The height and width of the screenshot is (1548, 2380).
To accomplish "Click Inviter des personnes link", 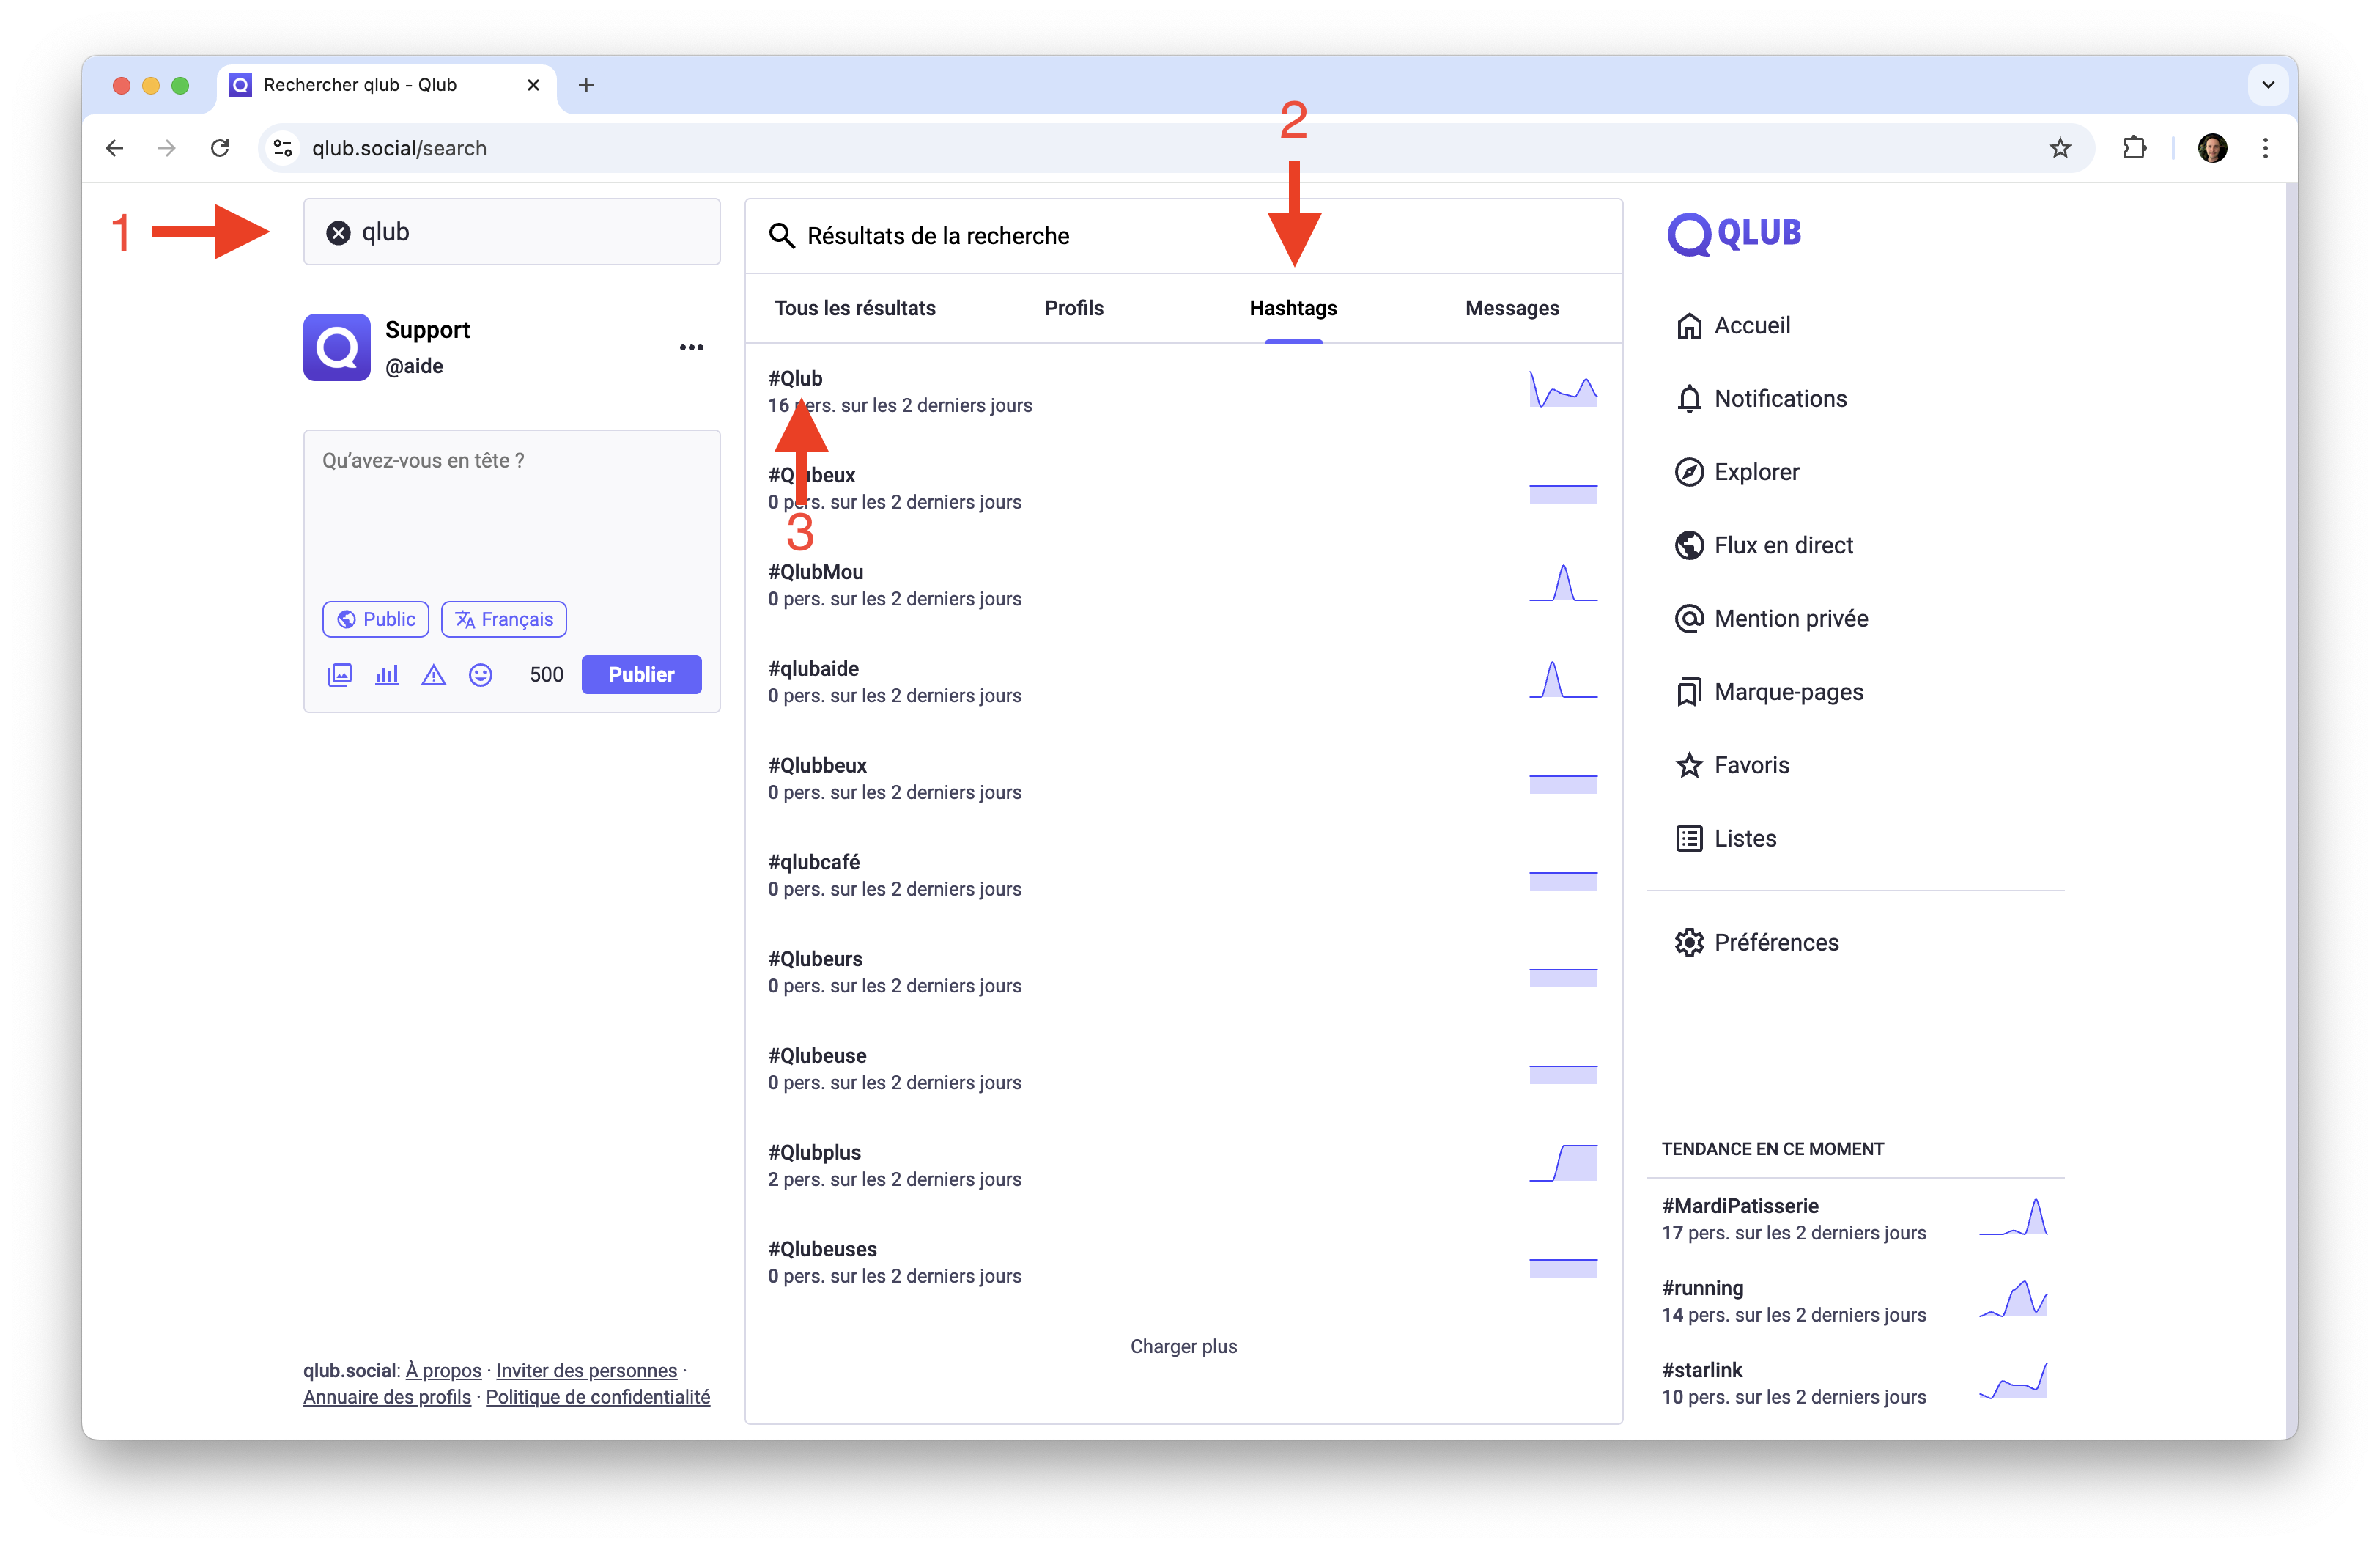I will coord(586,1370).
